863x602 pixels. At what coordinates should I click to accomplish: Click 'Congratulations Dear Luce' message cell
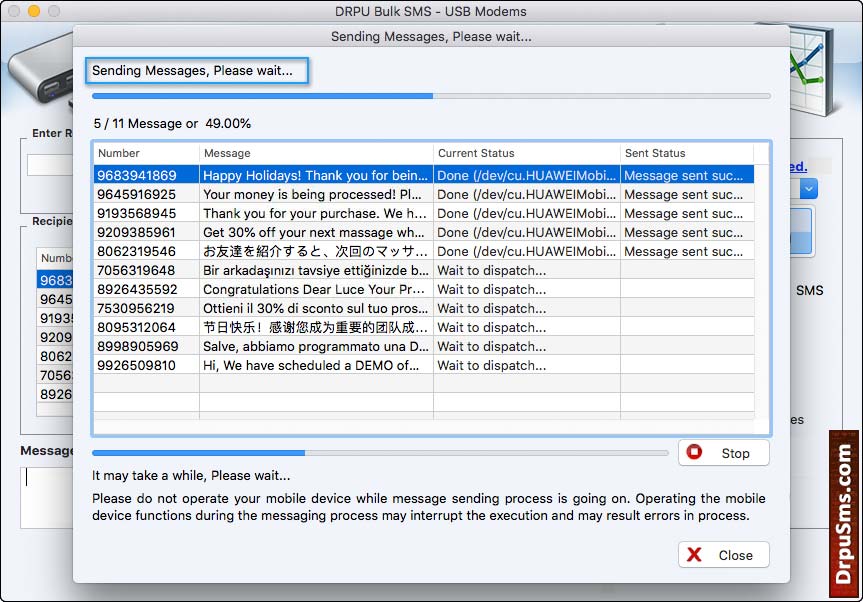tap(314, 289)
